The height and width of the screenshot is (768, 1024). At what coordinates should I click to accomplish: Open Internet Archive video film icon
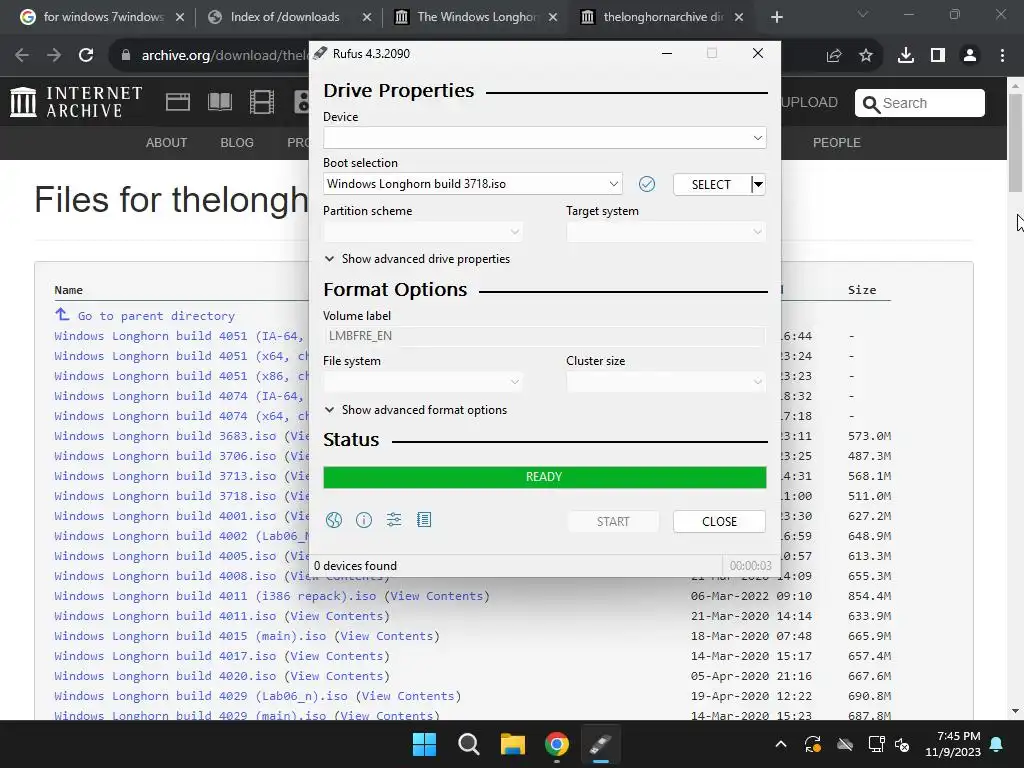coord(261,103)
